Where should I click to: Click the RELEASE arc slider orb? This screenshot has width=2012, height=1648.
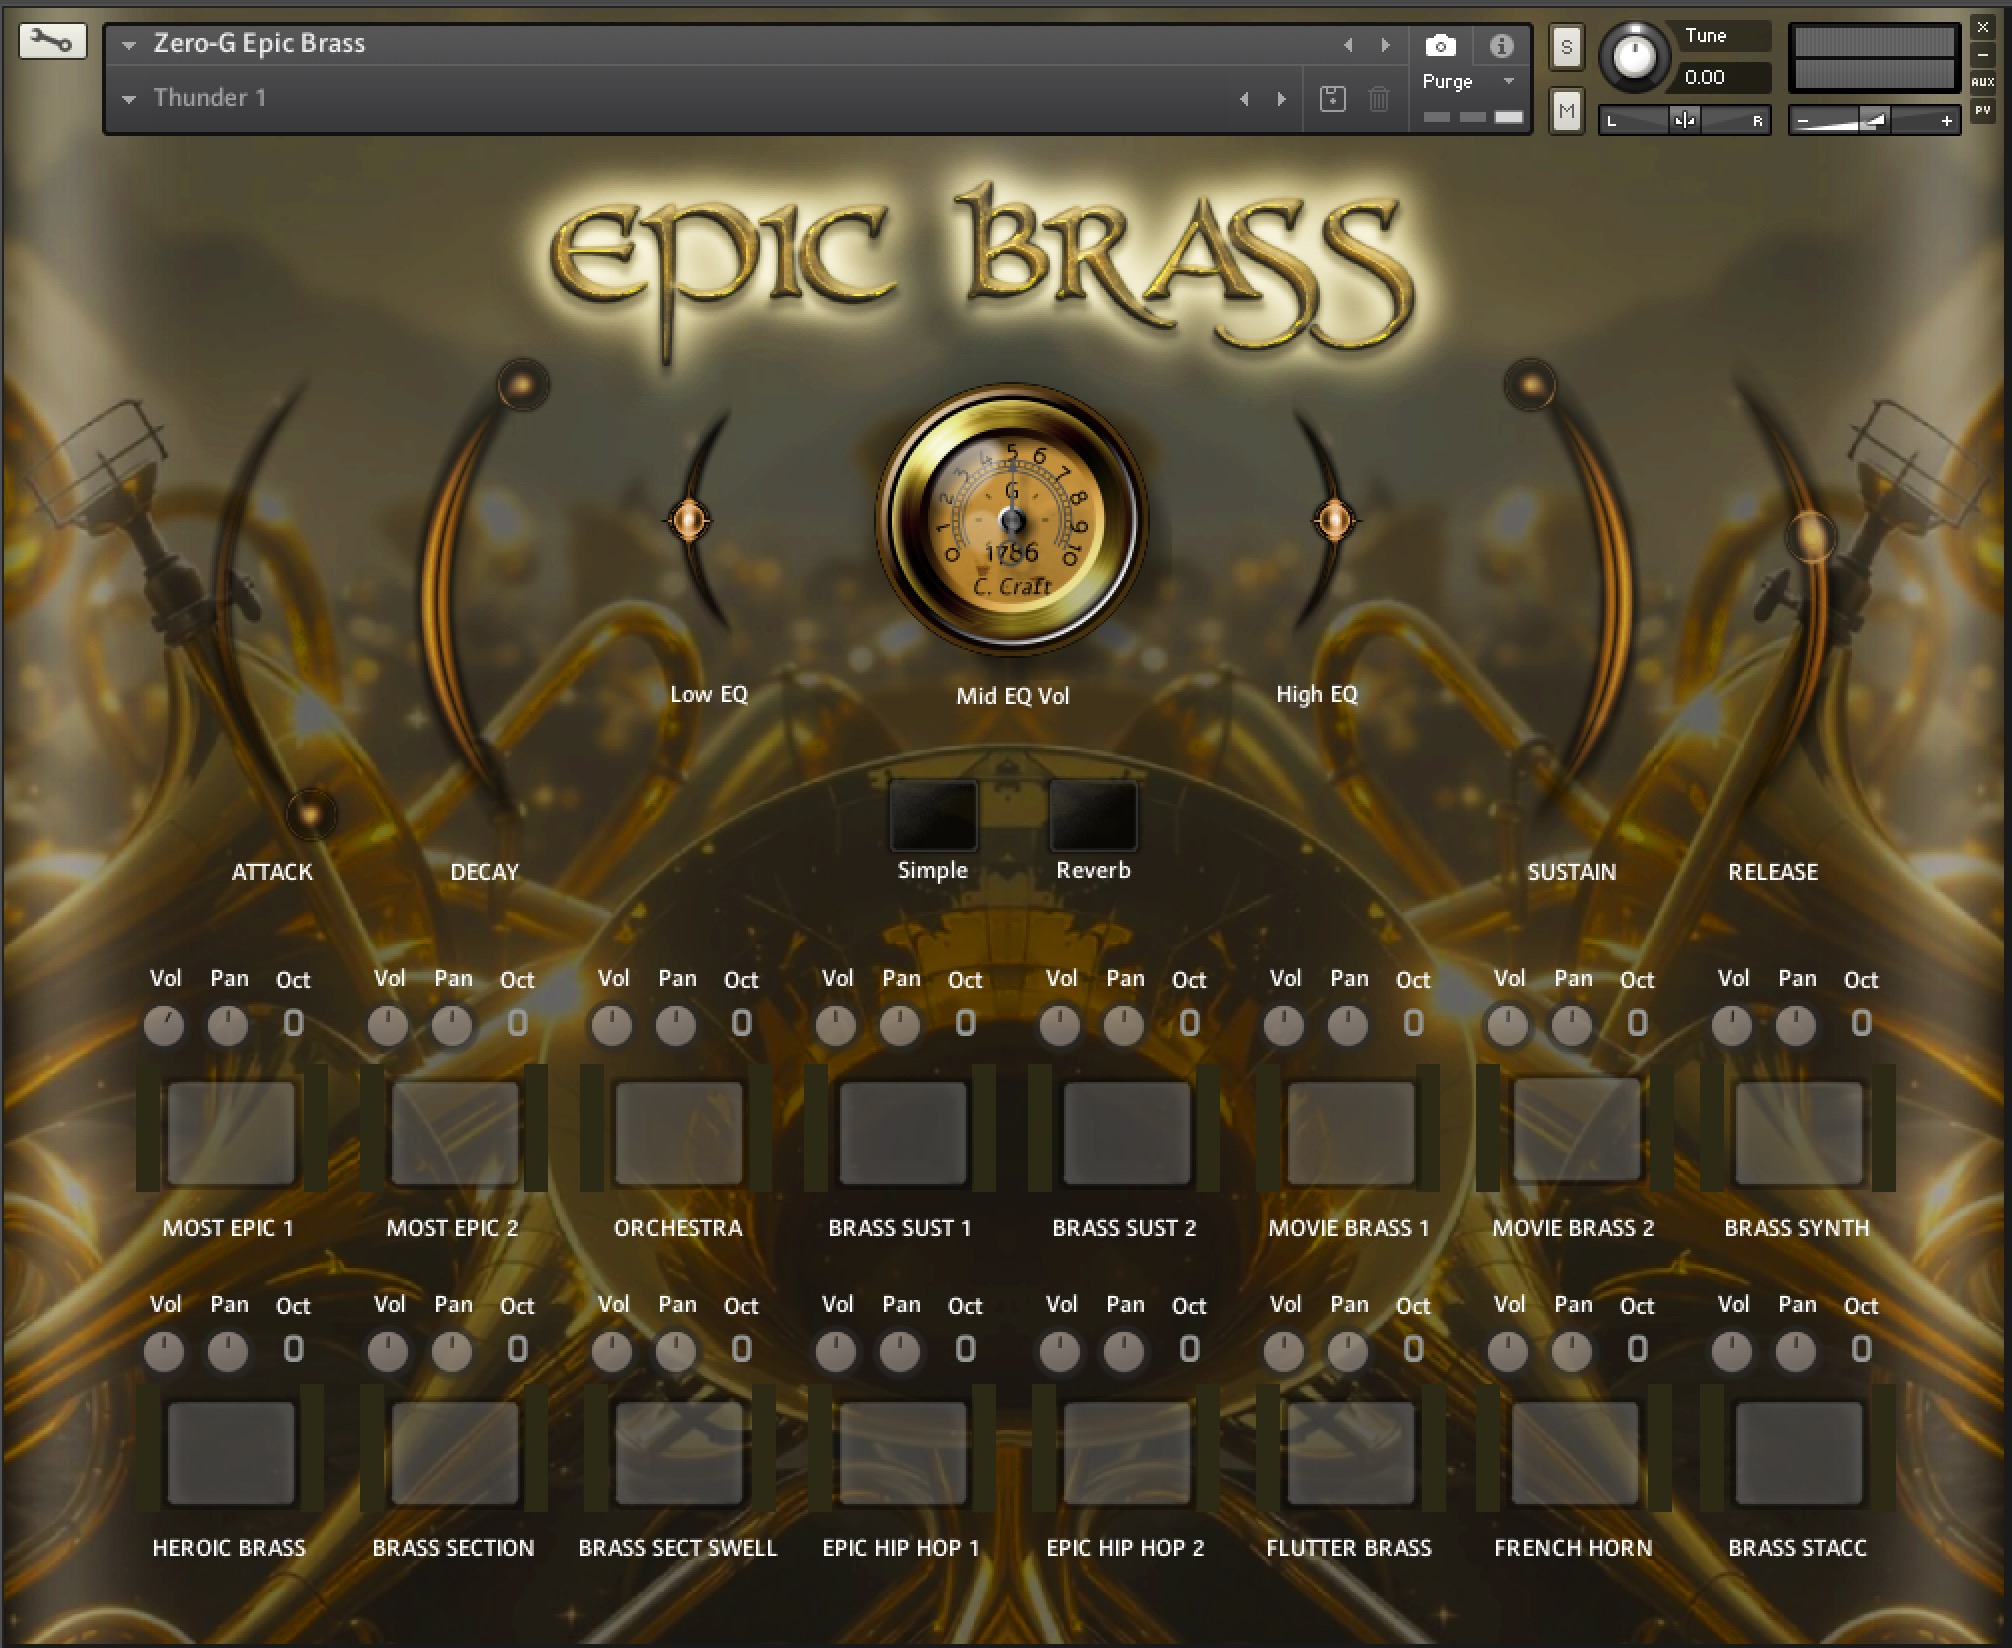[1811, 537]
